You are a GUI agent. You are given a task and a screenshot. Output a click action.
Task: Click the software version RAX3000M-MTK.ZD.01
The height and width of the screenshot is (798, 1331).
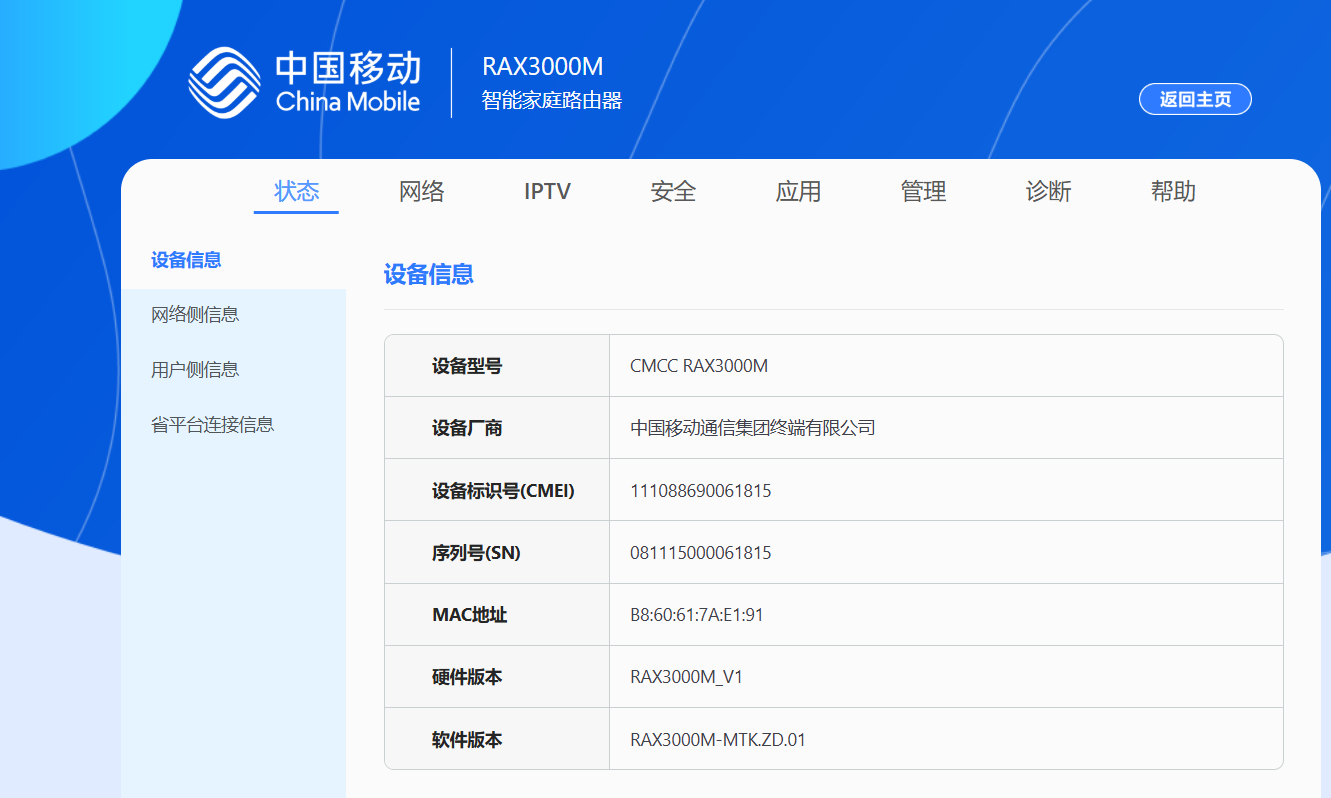pos(717,740)
